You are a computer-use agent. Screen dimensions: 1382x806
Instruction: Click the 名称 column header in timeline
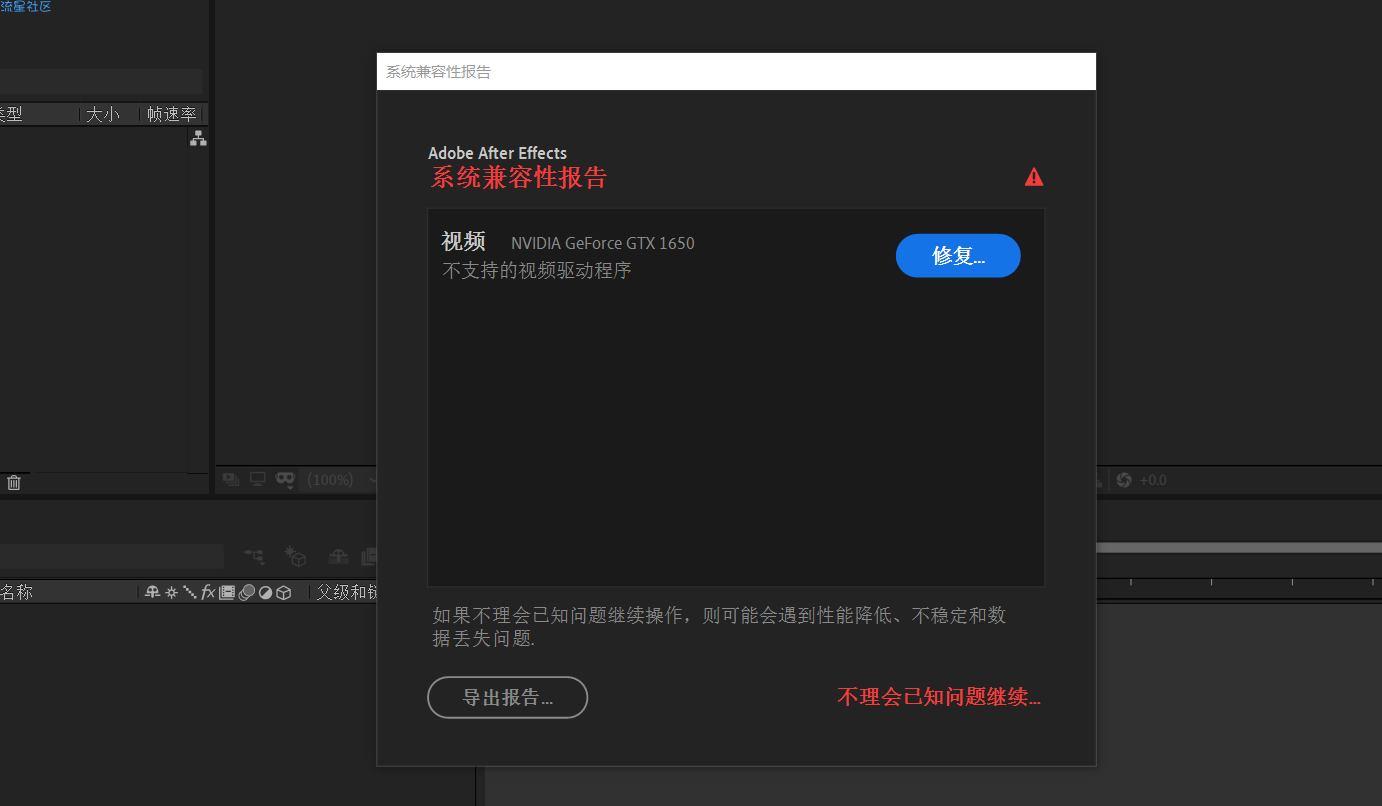17,592
